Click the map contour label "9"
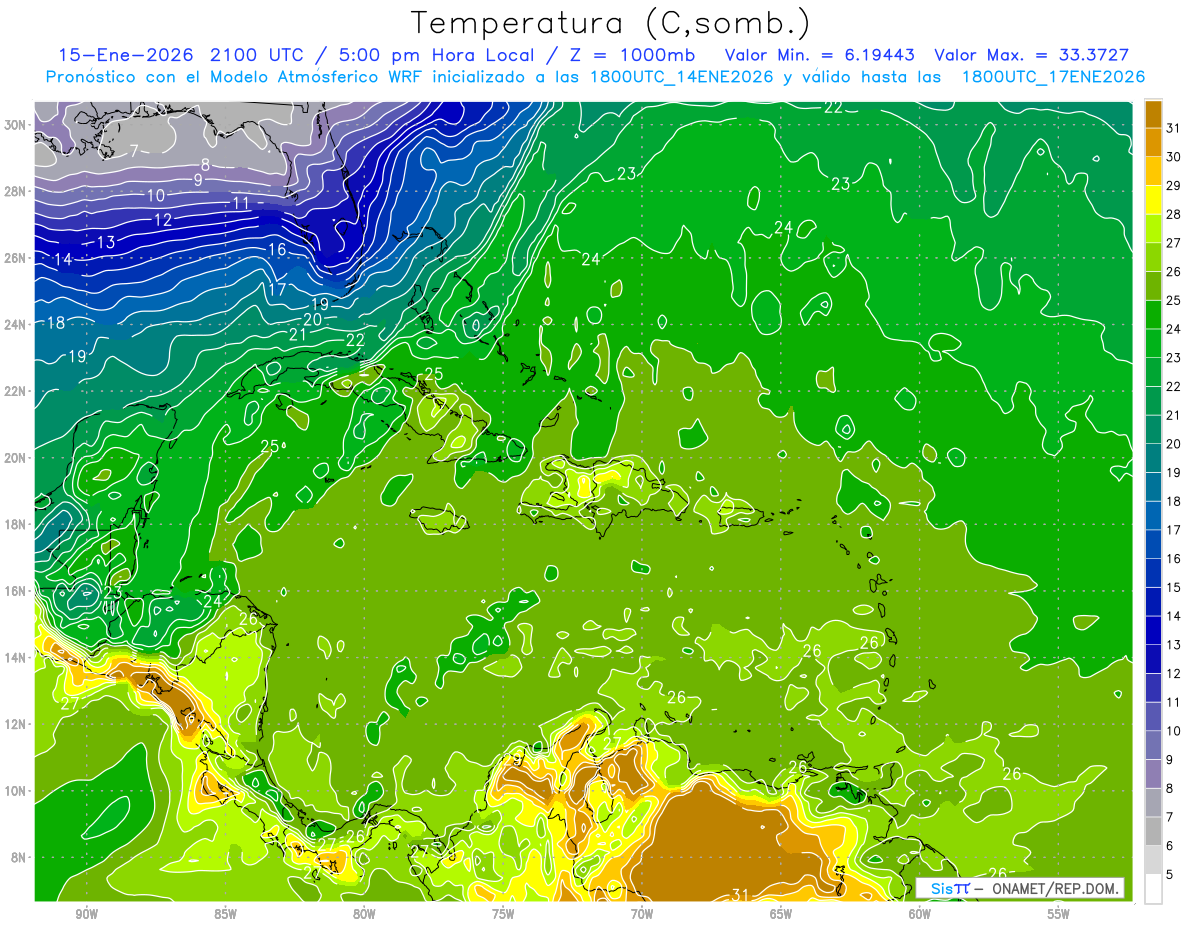Image resolution: width=1200 pixels, height=927 pixels. pos(198,180)
